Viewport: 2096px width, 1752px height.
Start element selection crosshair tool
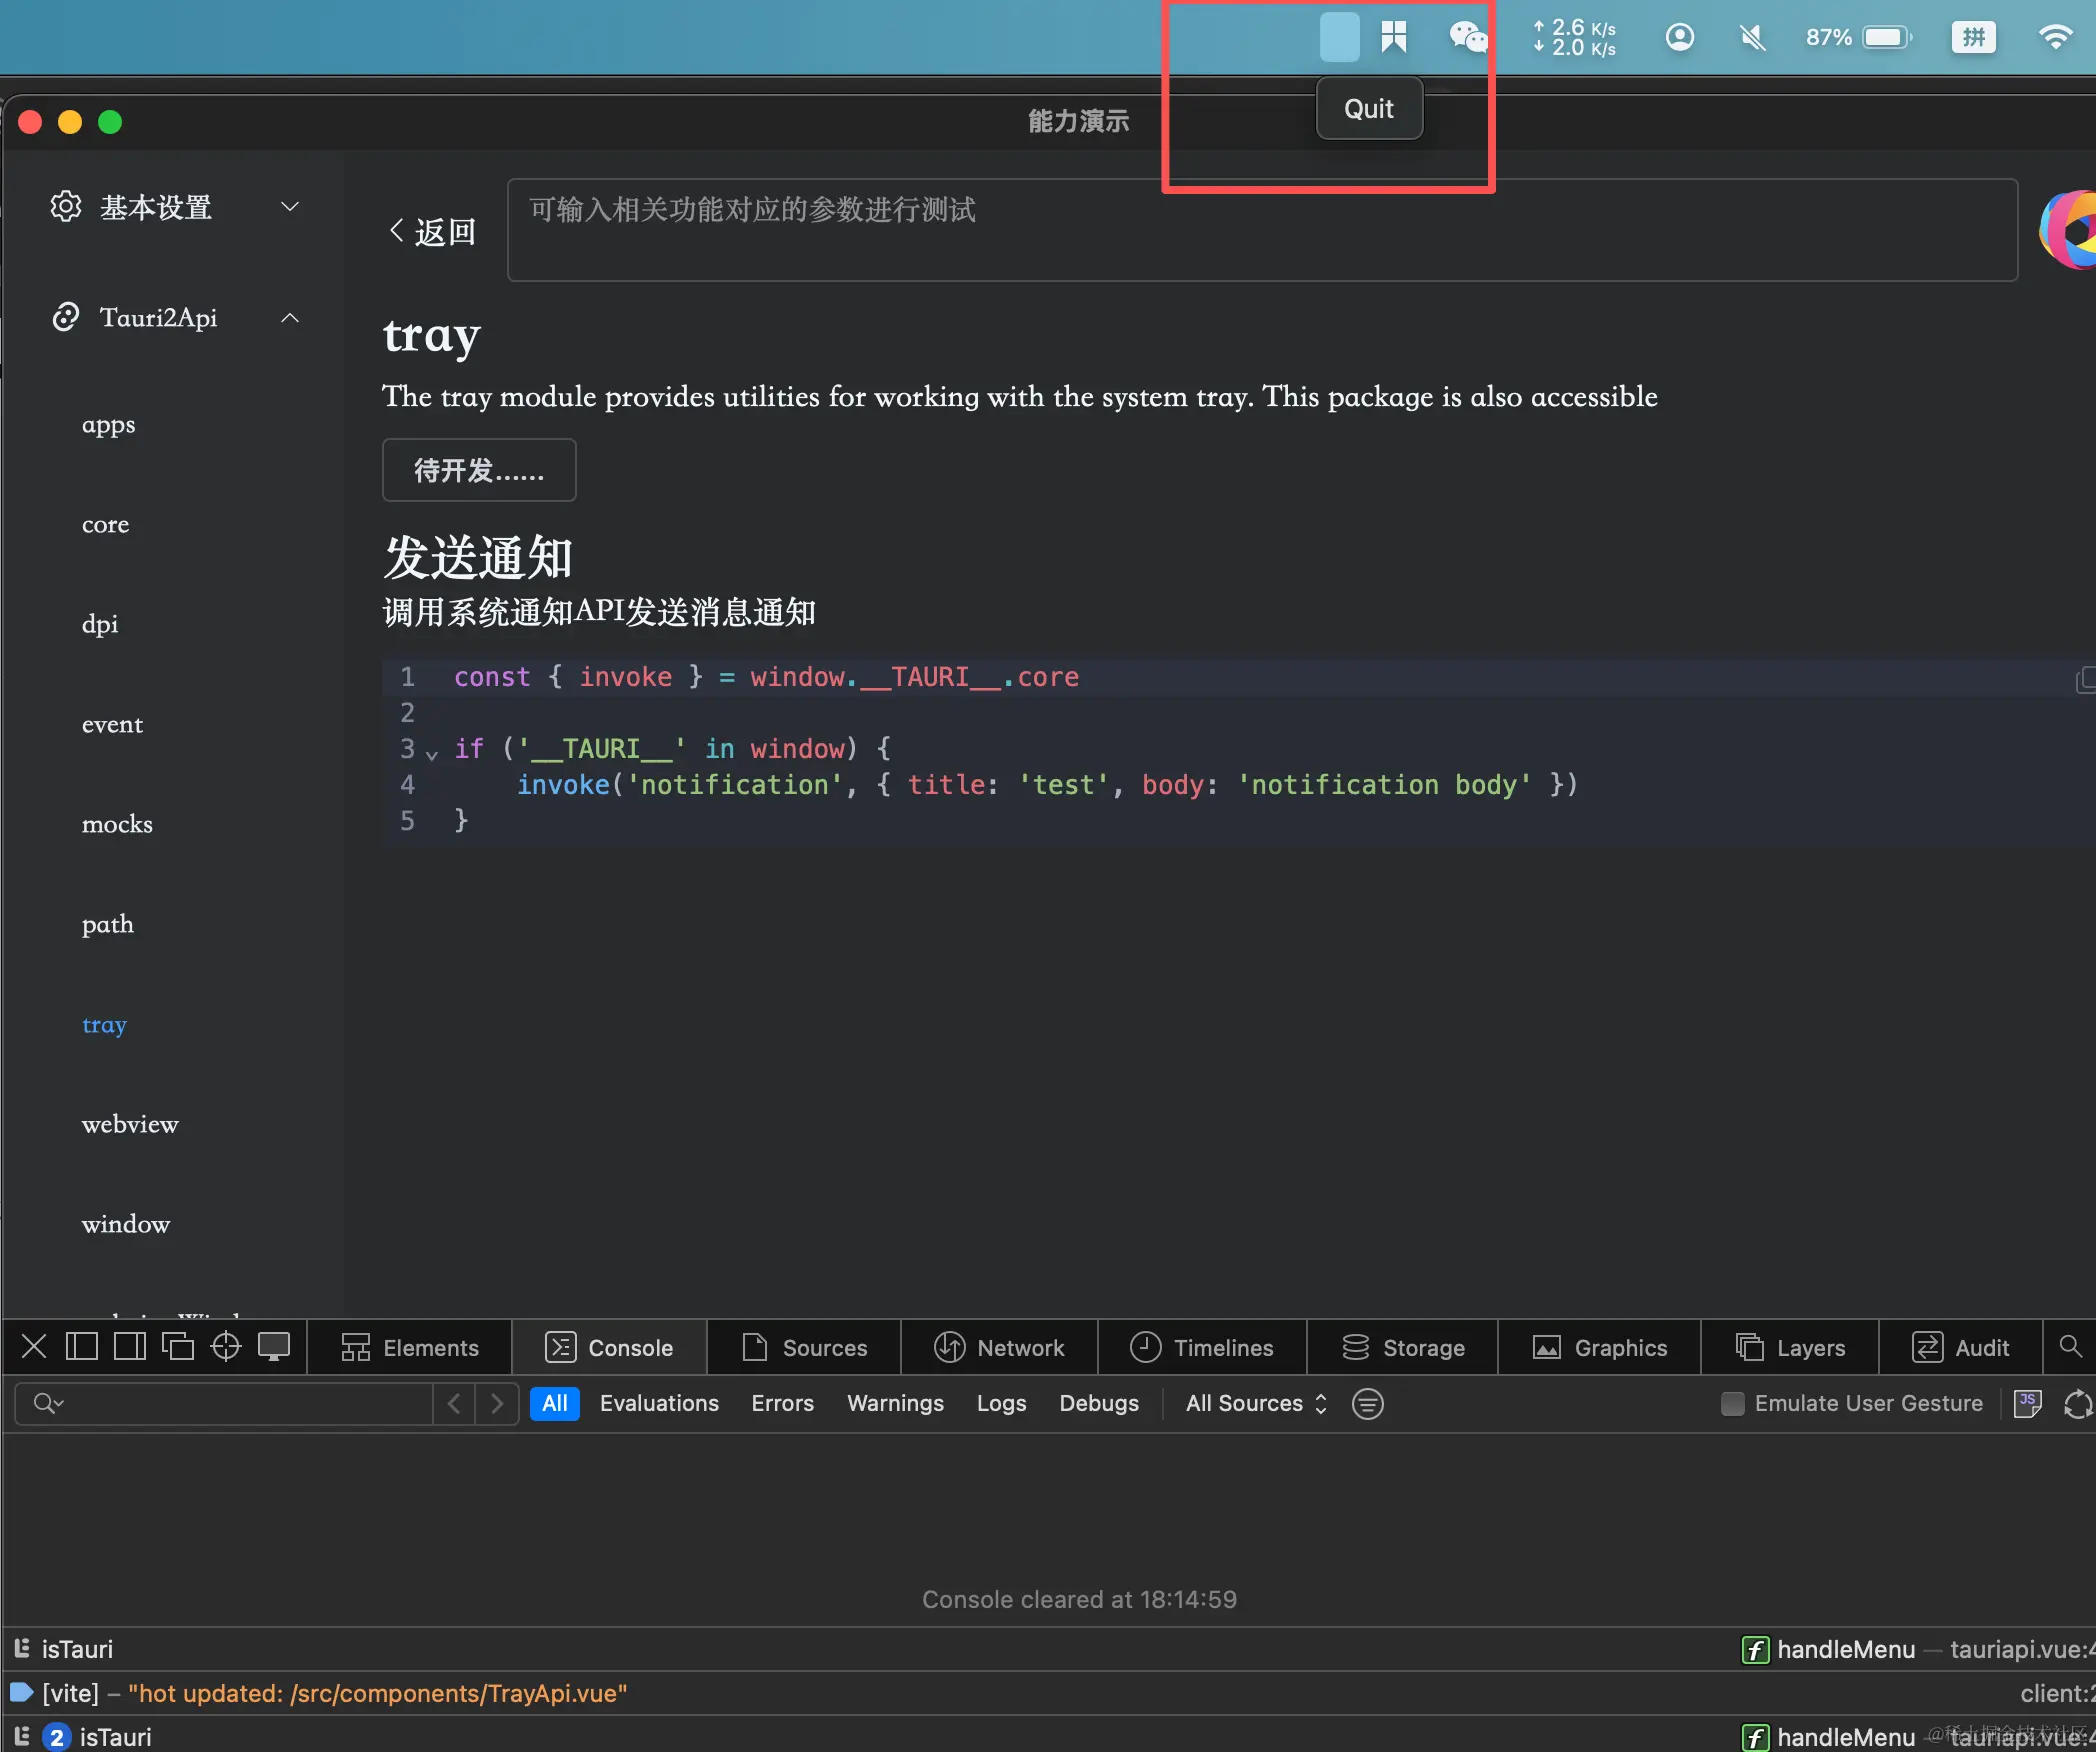[x=226, y=1347]
